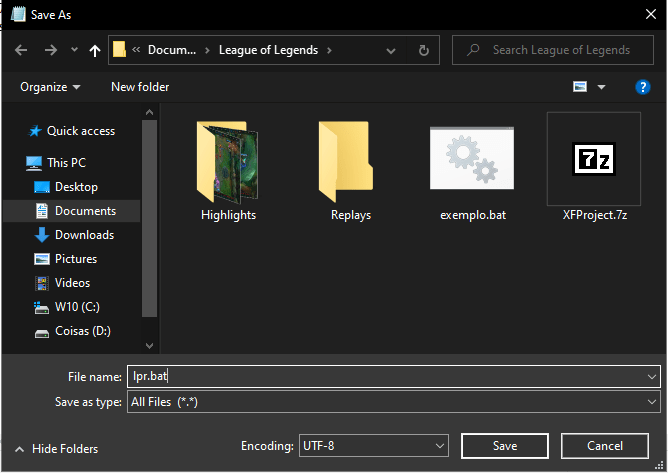Viewport: 668px width, 473px height.
Task: Go forward with the right arrow
Action: coord(51,50)
